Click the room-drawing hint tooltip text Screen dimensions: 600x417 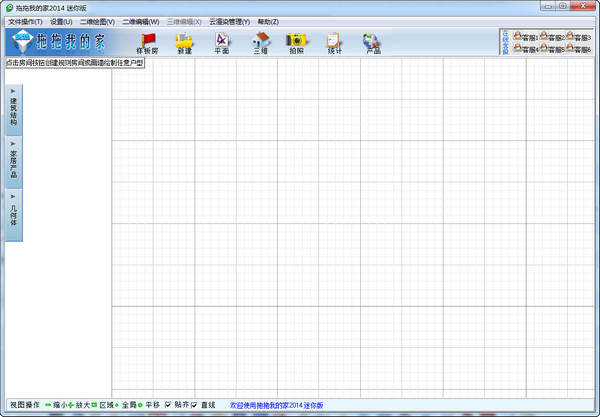(75, 63)
